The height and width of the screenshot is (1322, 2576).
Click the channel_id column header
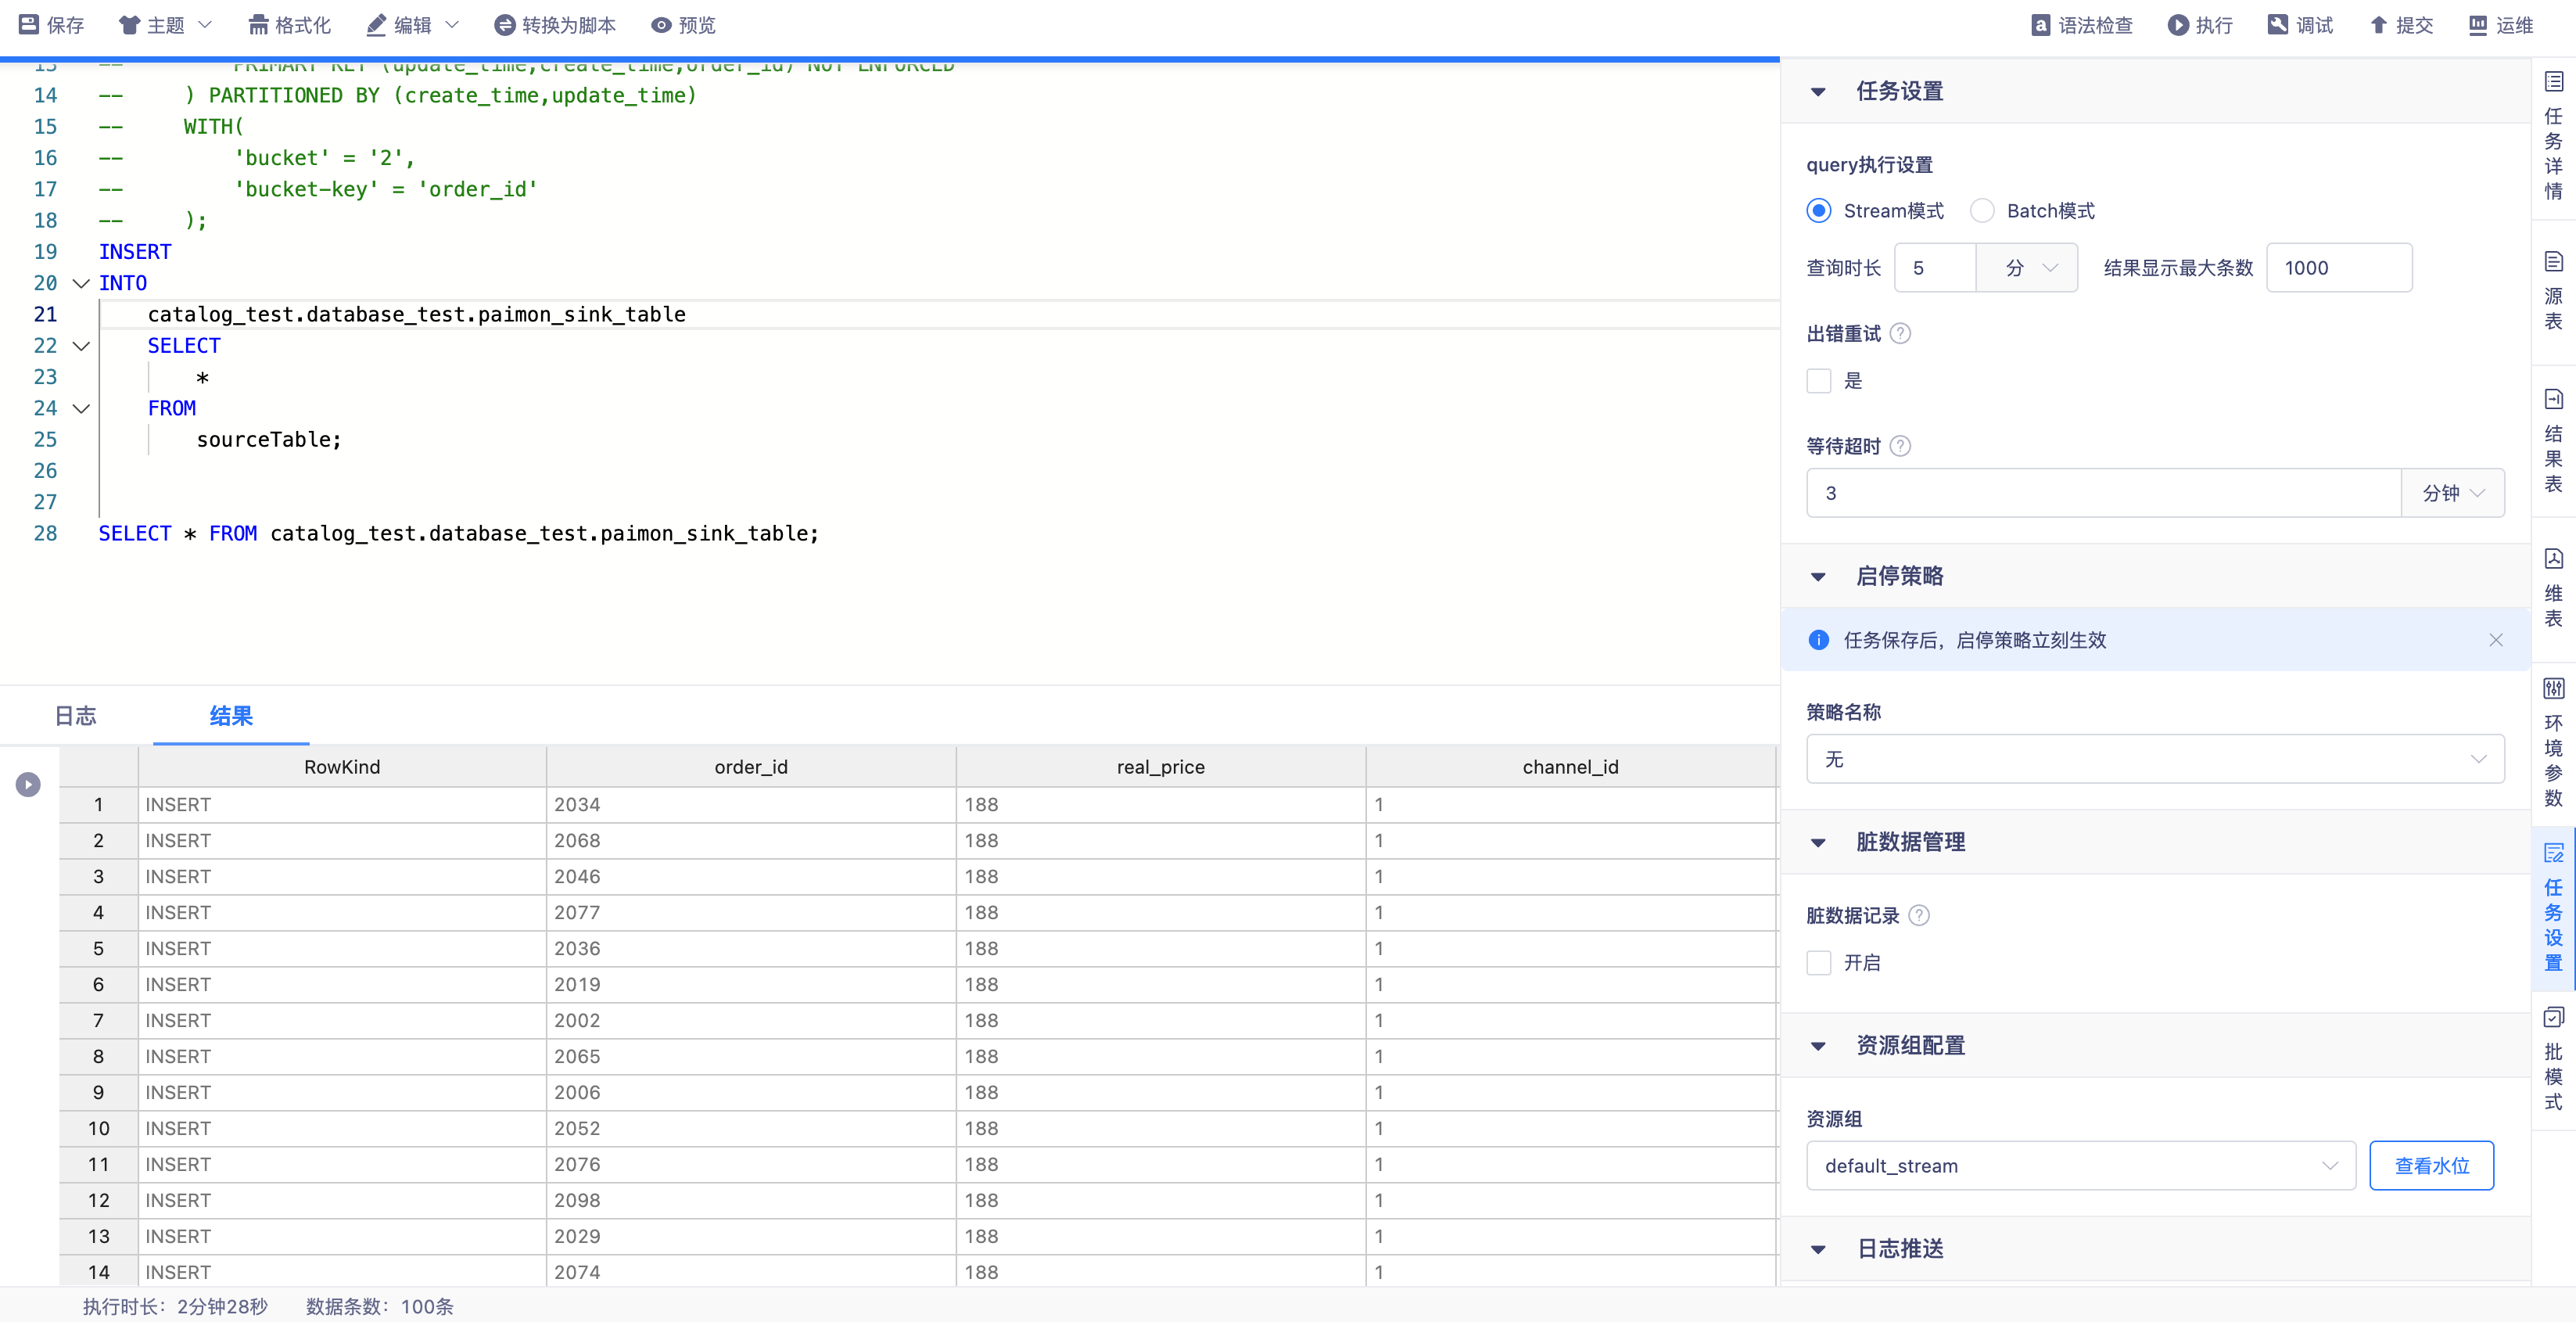pos(1571,767)
